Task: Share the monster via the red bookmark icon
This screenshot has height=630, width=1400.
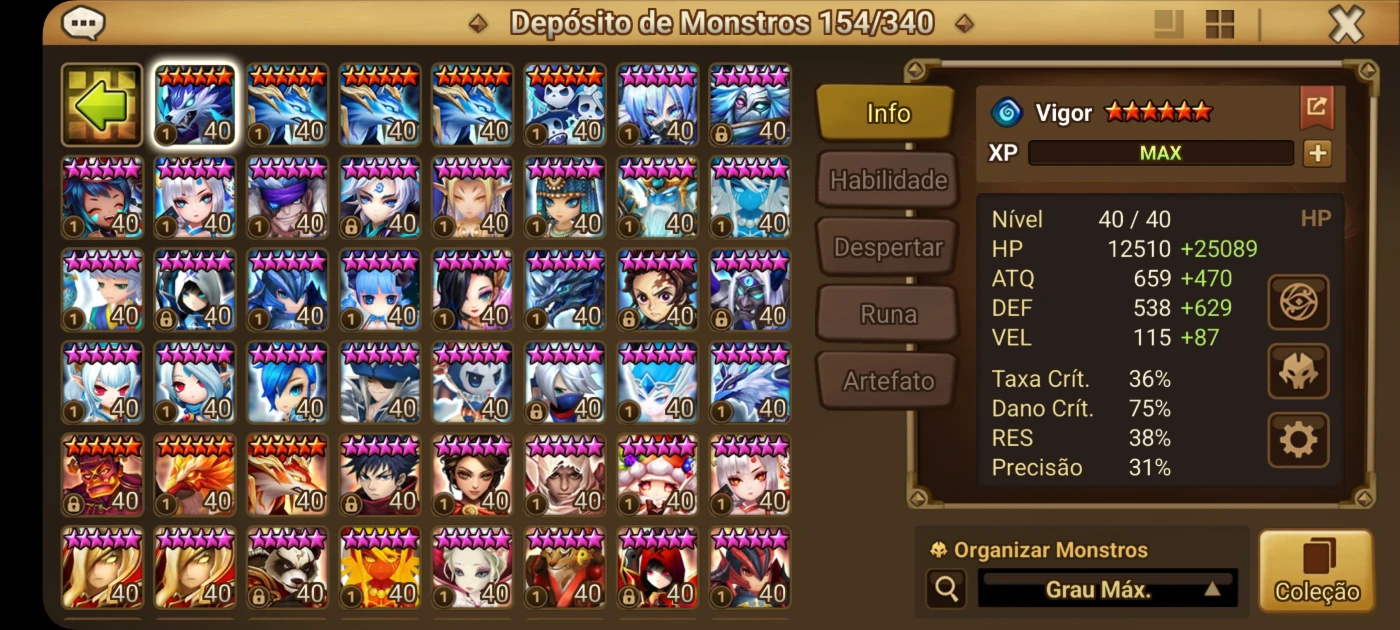Action: [x=1316, y=106]
